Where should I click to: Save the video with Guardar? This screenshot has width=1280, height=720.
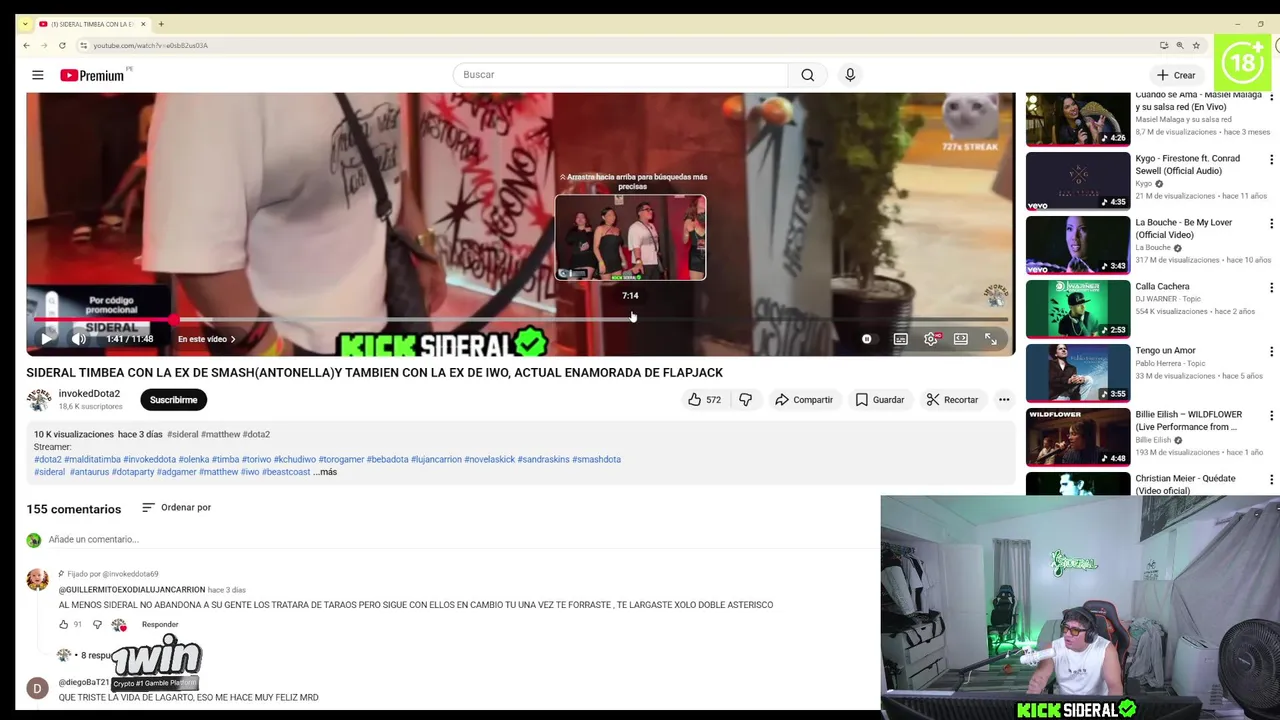click(880, 400)
